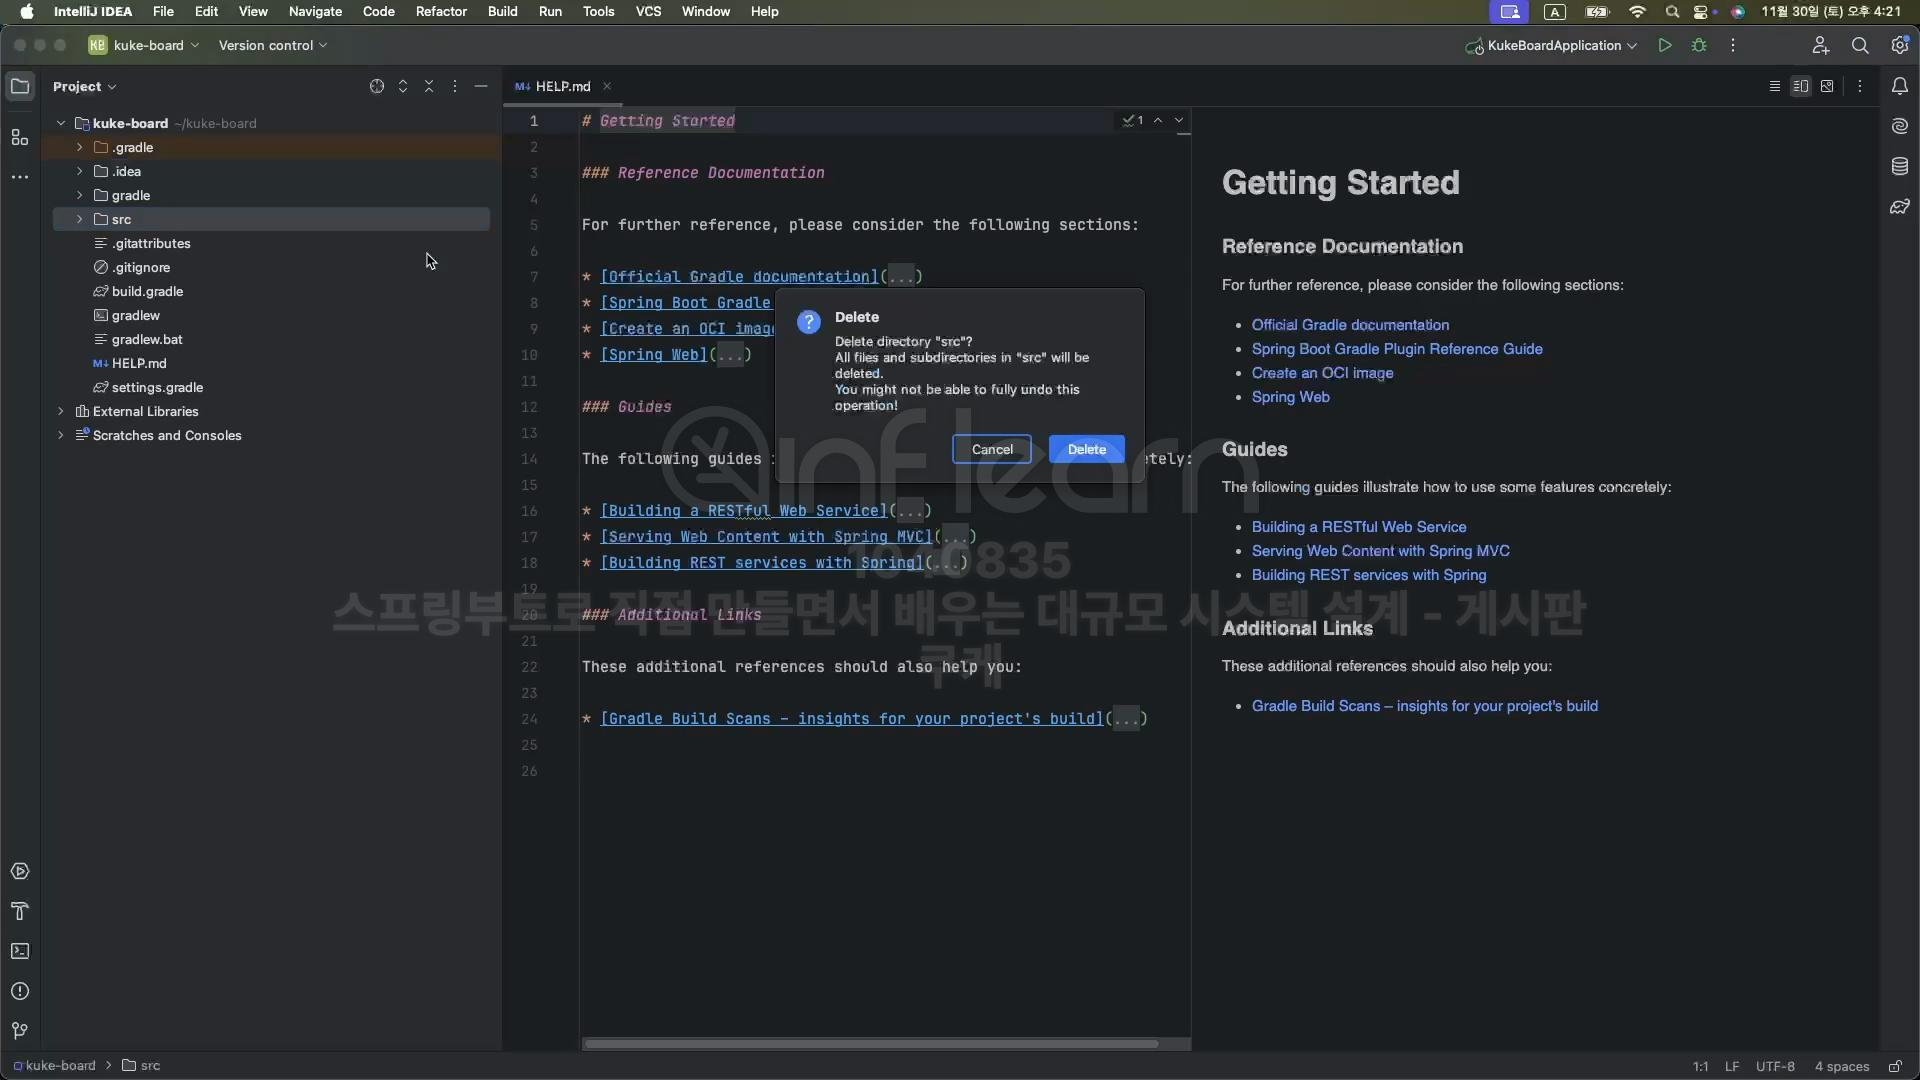
Task: Open the Problems tool window
Action: (20, 991)
